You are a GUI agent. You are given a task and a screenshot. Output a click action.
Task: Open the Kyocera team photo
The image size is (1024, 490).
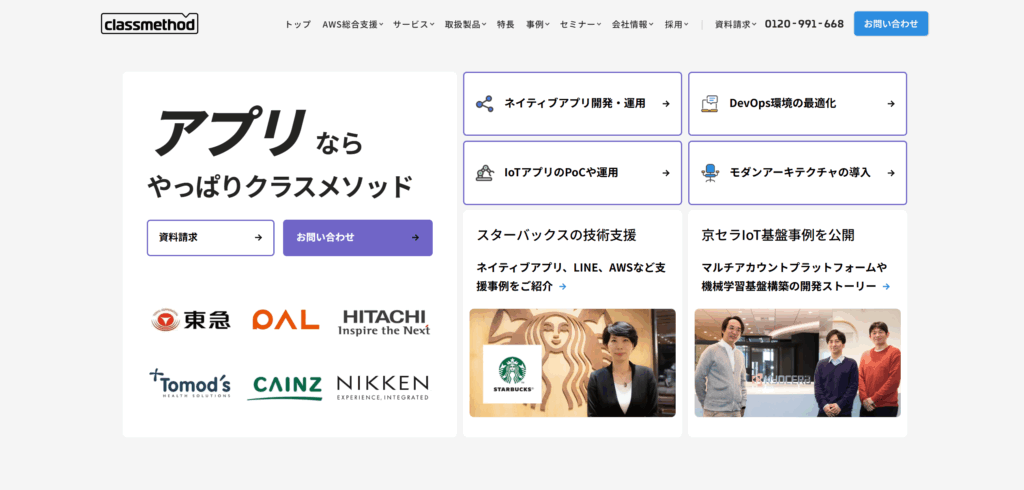pyautogui.click(x=797, y=363)
